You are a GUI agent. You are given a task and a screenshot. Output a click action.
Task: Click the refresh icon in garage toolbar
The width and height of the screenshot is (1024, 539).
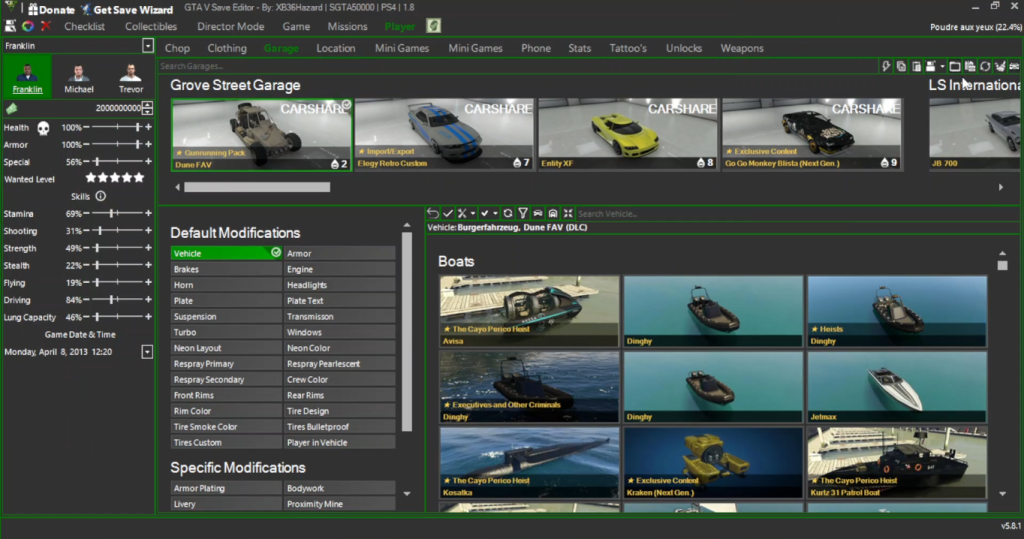[985, 66]
